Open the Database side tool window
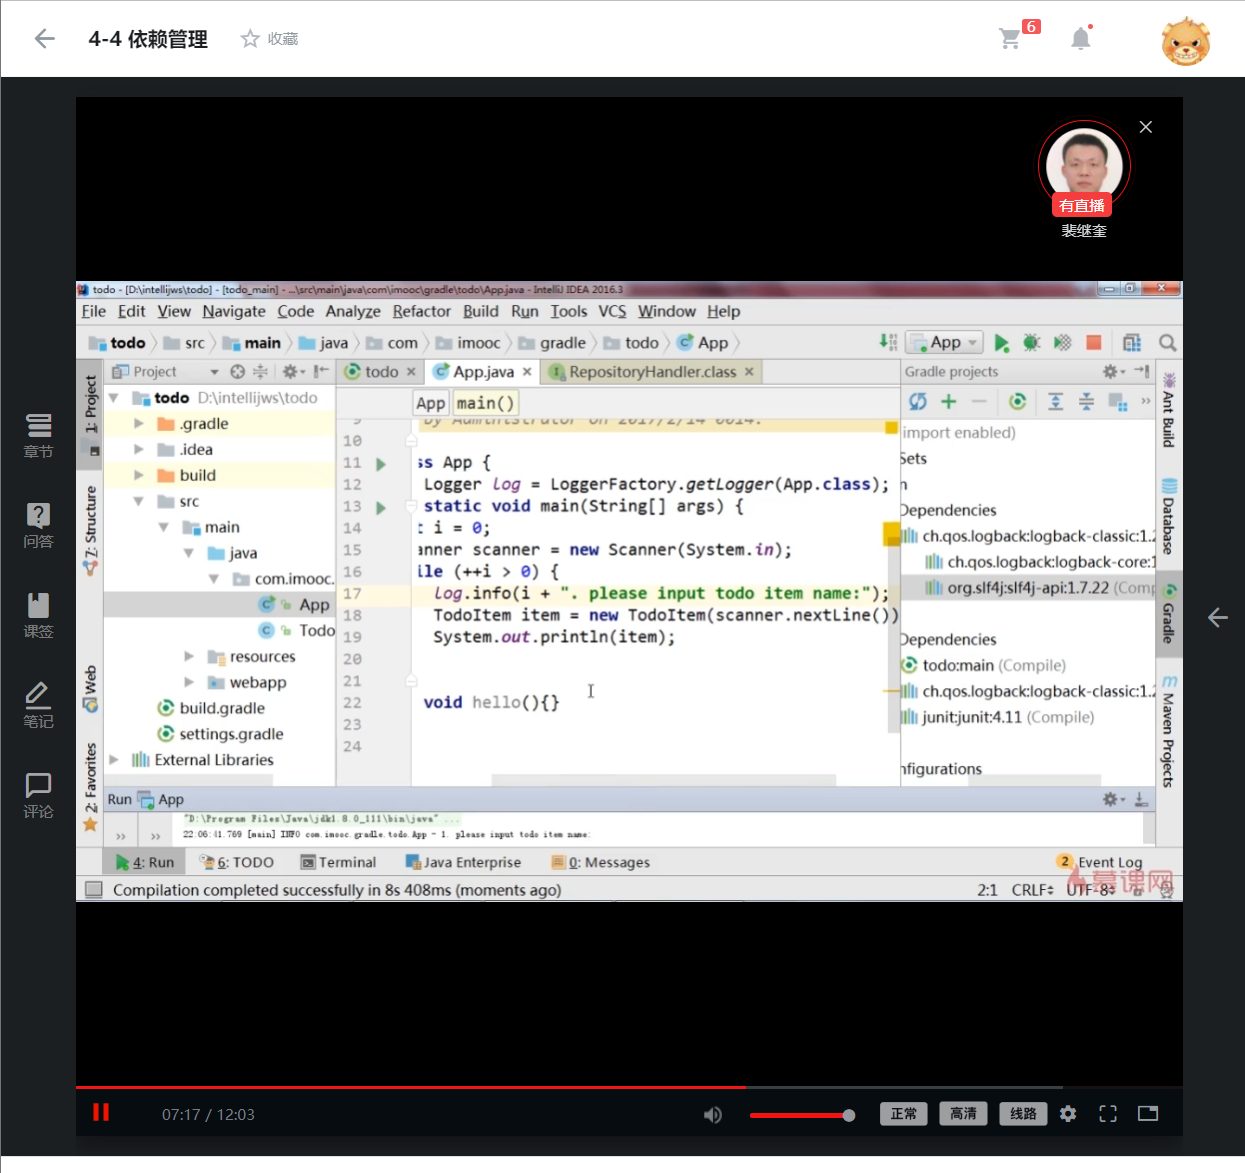1245x1173 pixels. (x=1169, y=514)
